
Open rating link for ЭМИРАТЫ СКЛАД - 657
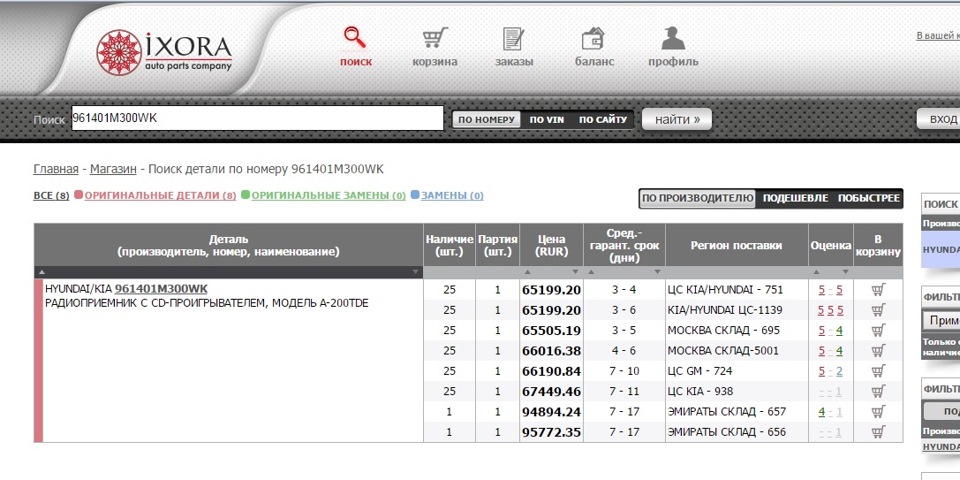pyautogui.click(x=830, y=411)
